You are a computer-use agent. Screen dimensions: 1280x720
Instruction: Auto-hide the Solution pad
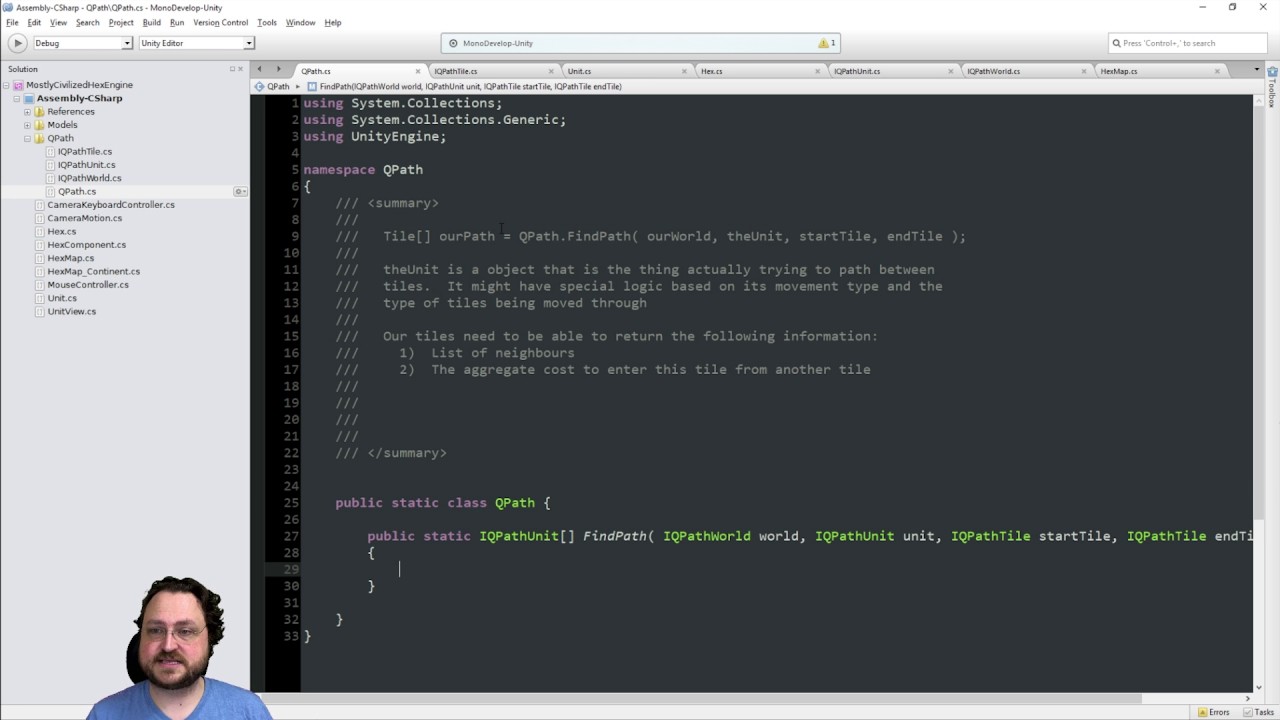233,69
